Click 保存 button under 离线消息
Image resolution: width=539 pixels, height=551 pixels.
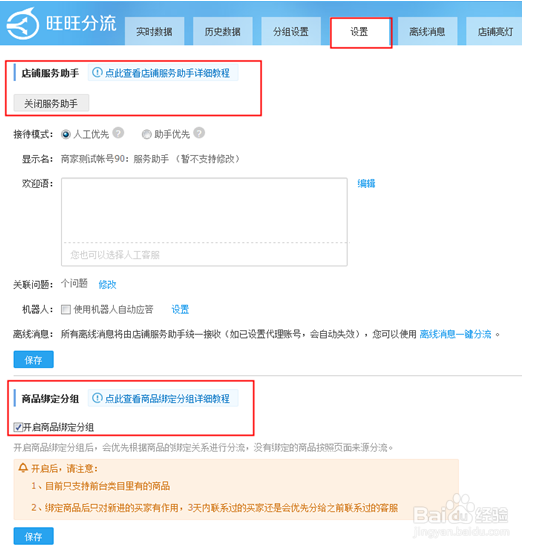[34, 359]
